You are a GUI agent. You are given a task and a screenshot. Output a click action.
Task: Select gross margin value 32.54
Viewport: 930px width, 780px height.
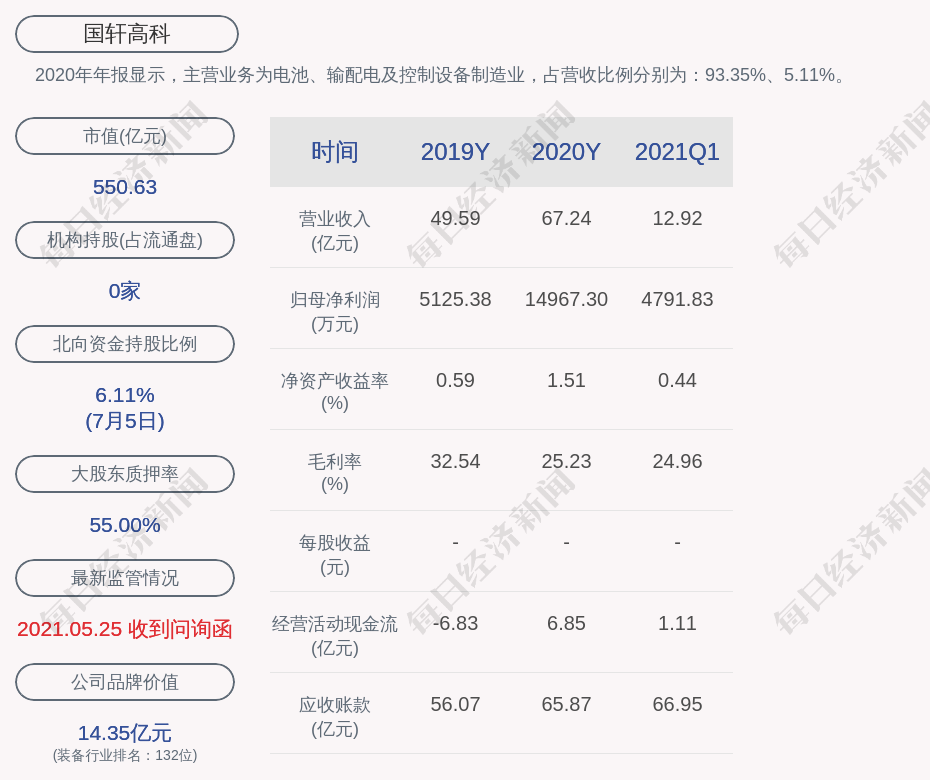(x=455, y=461)
